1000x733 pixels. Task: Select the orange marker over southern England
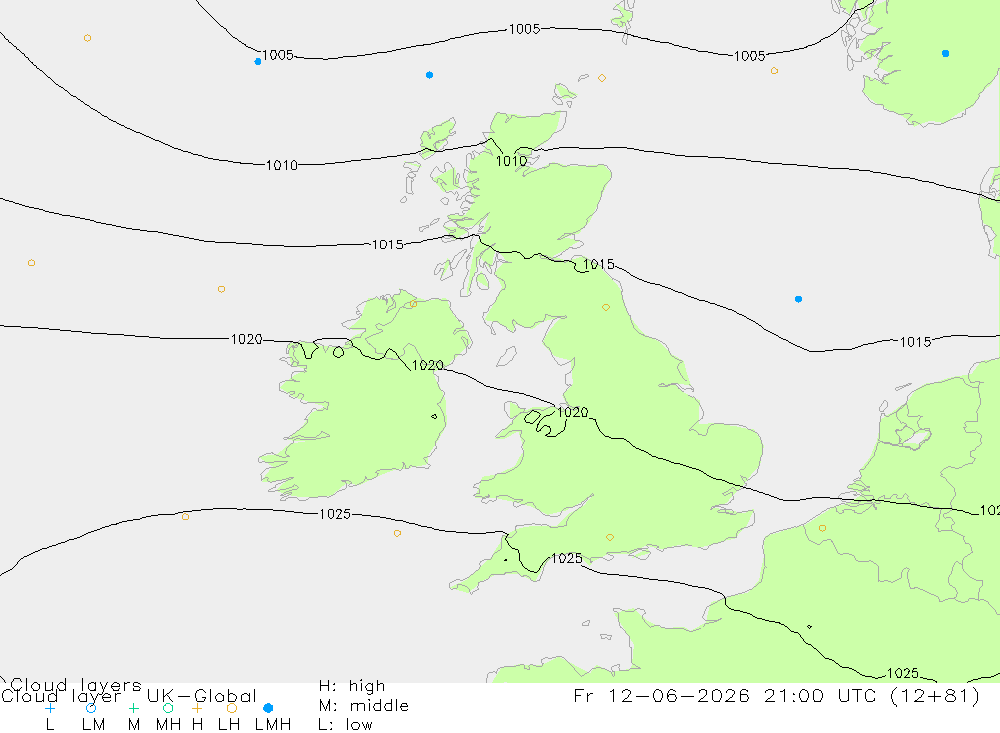pyautogui.click(x=610, y=538)
